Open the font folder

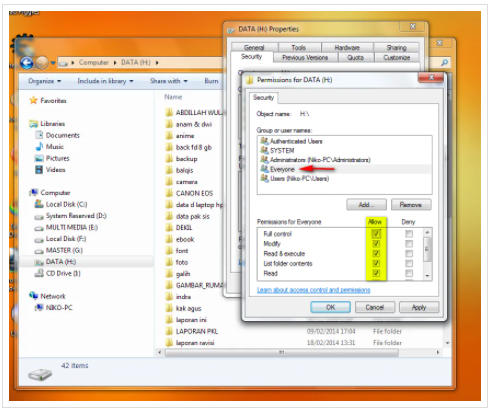[177, 251]
